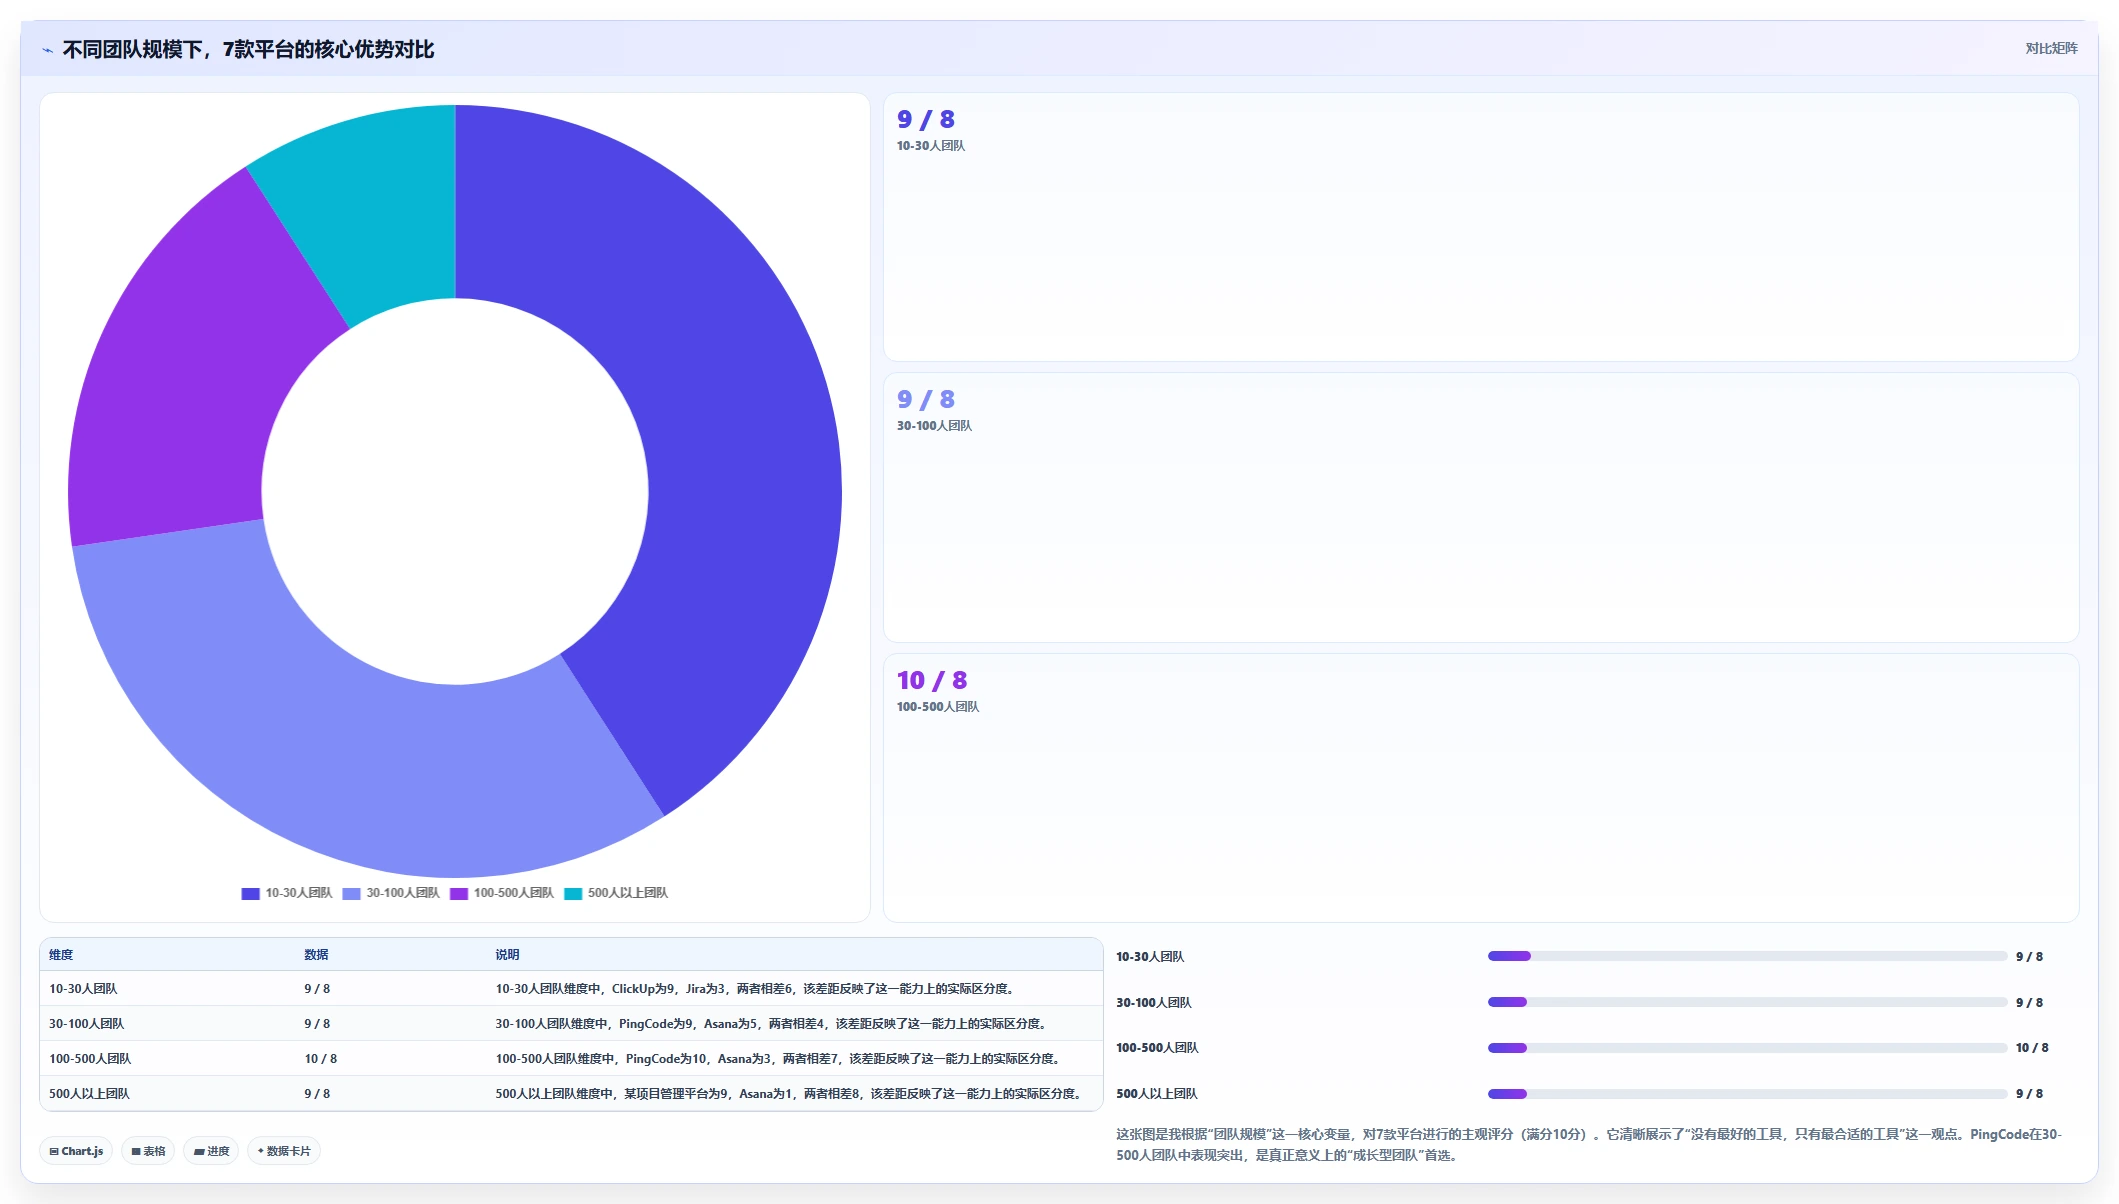Click the 100-500人团队 caption under the third card value
This screenshot has height=1204, width=2119.
click(x=938, y=707)
